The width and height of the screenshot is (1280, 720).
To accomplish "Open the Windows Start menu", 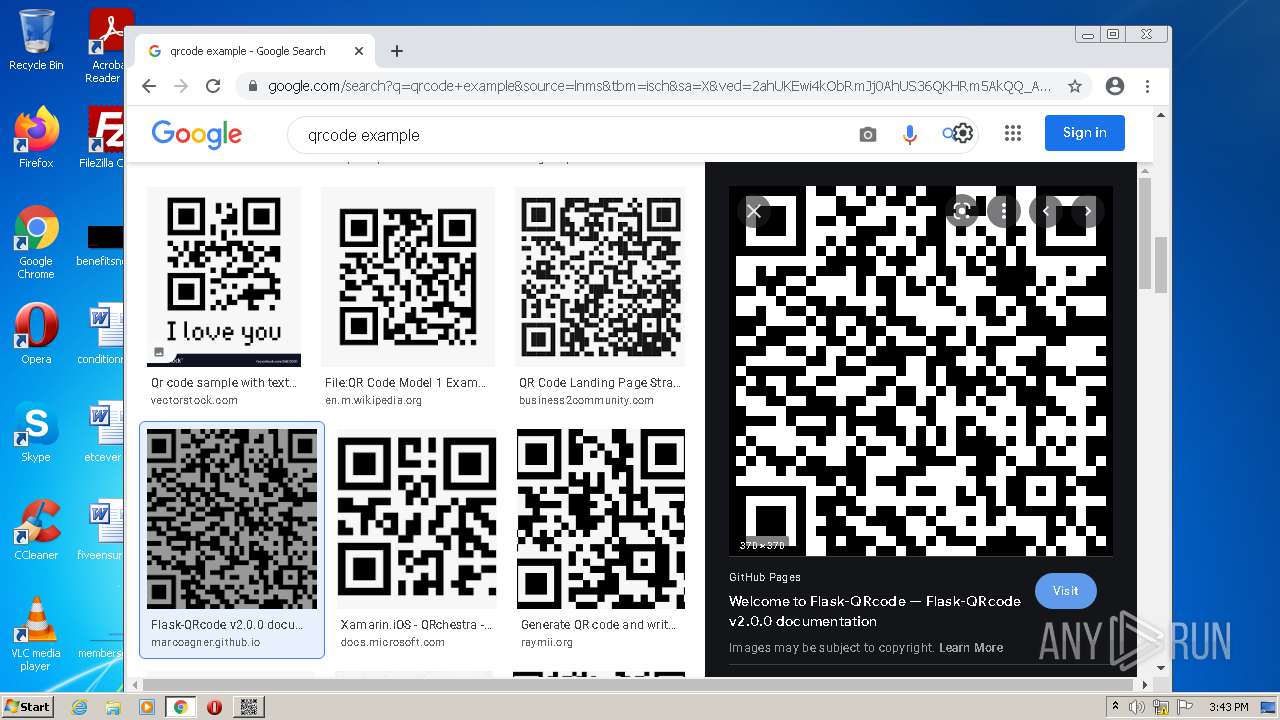I will point(27,707).
